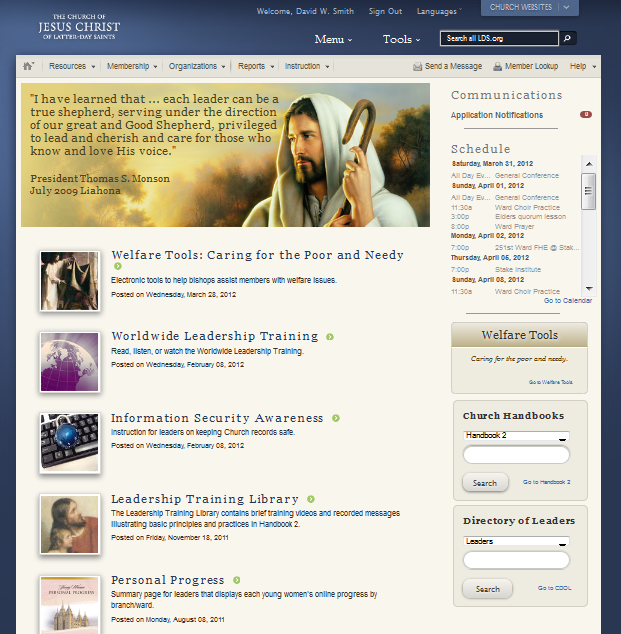This screenshot has height=634, width=621.
Task: Click the Application Notifications link
Action: 497,115
